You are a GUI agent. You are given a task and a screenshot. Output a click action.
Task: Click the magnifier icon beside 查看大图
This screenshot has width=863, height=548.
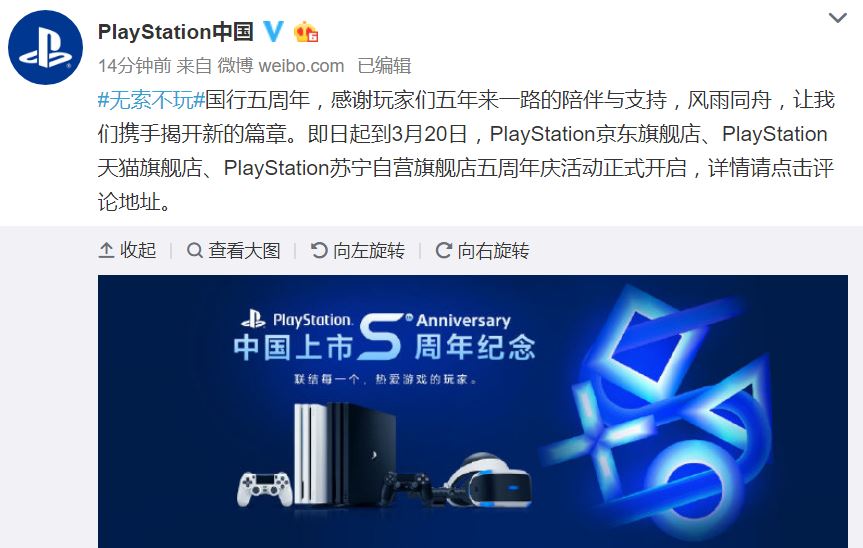click(x=194, y=251)
